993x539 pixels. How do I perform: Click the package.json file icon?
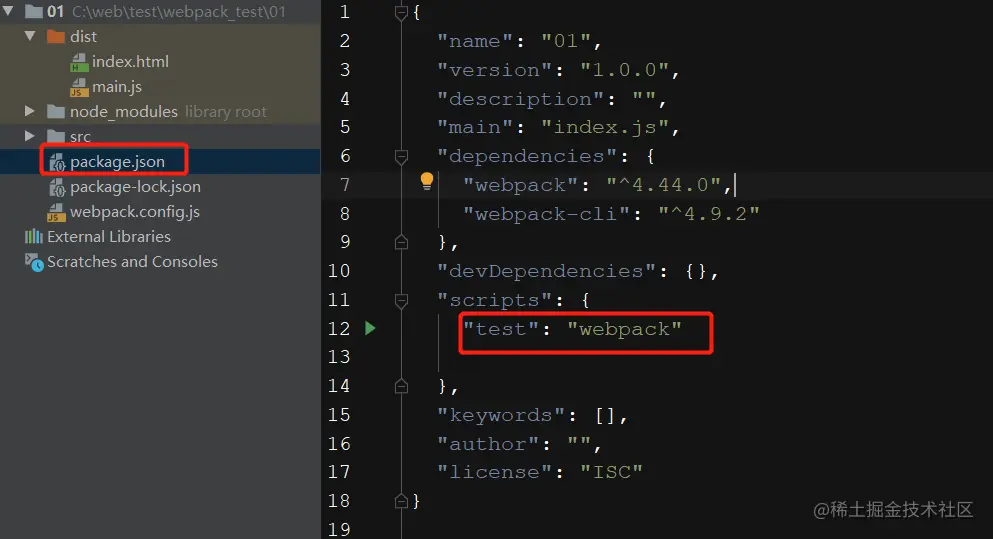(x=57, y=162)
